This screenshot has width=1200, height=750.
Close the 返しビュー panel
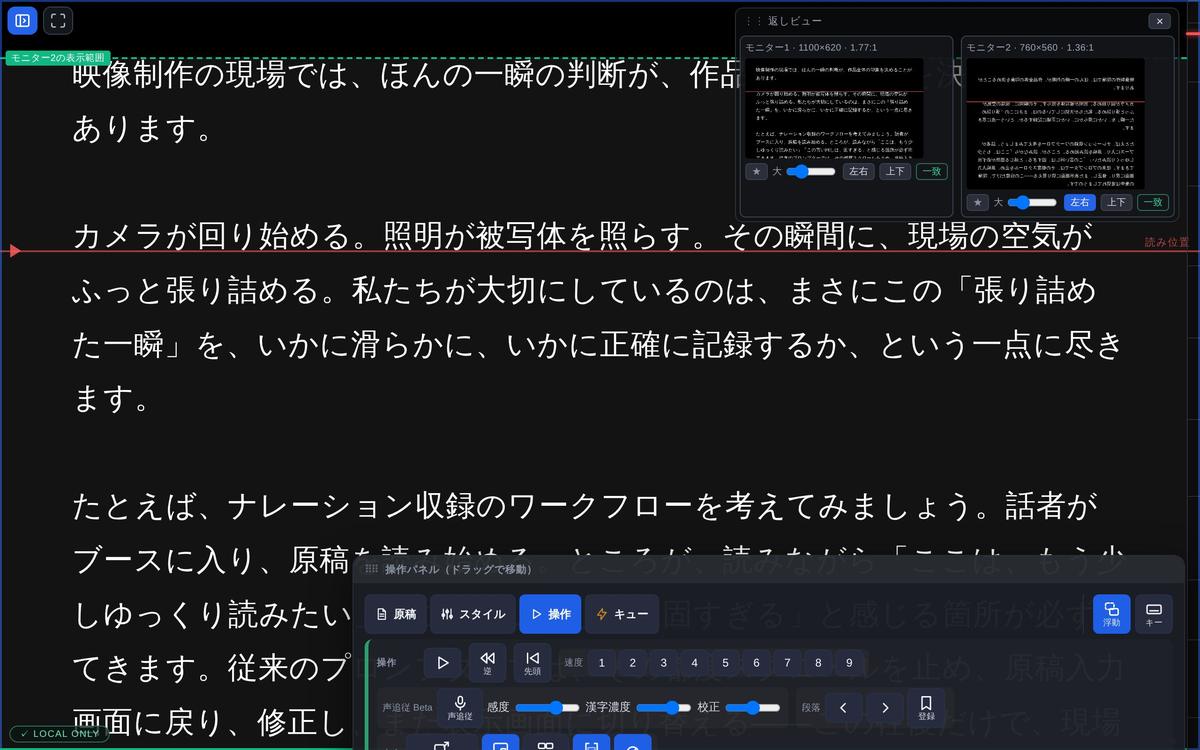(1159, 21)
